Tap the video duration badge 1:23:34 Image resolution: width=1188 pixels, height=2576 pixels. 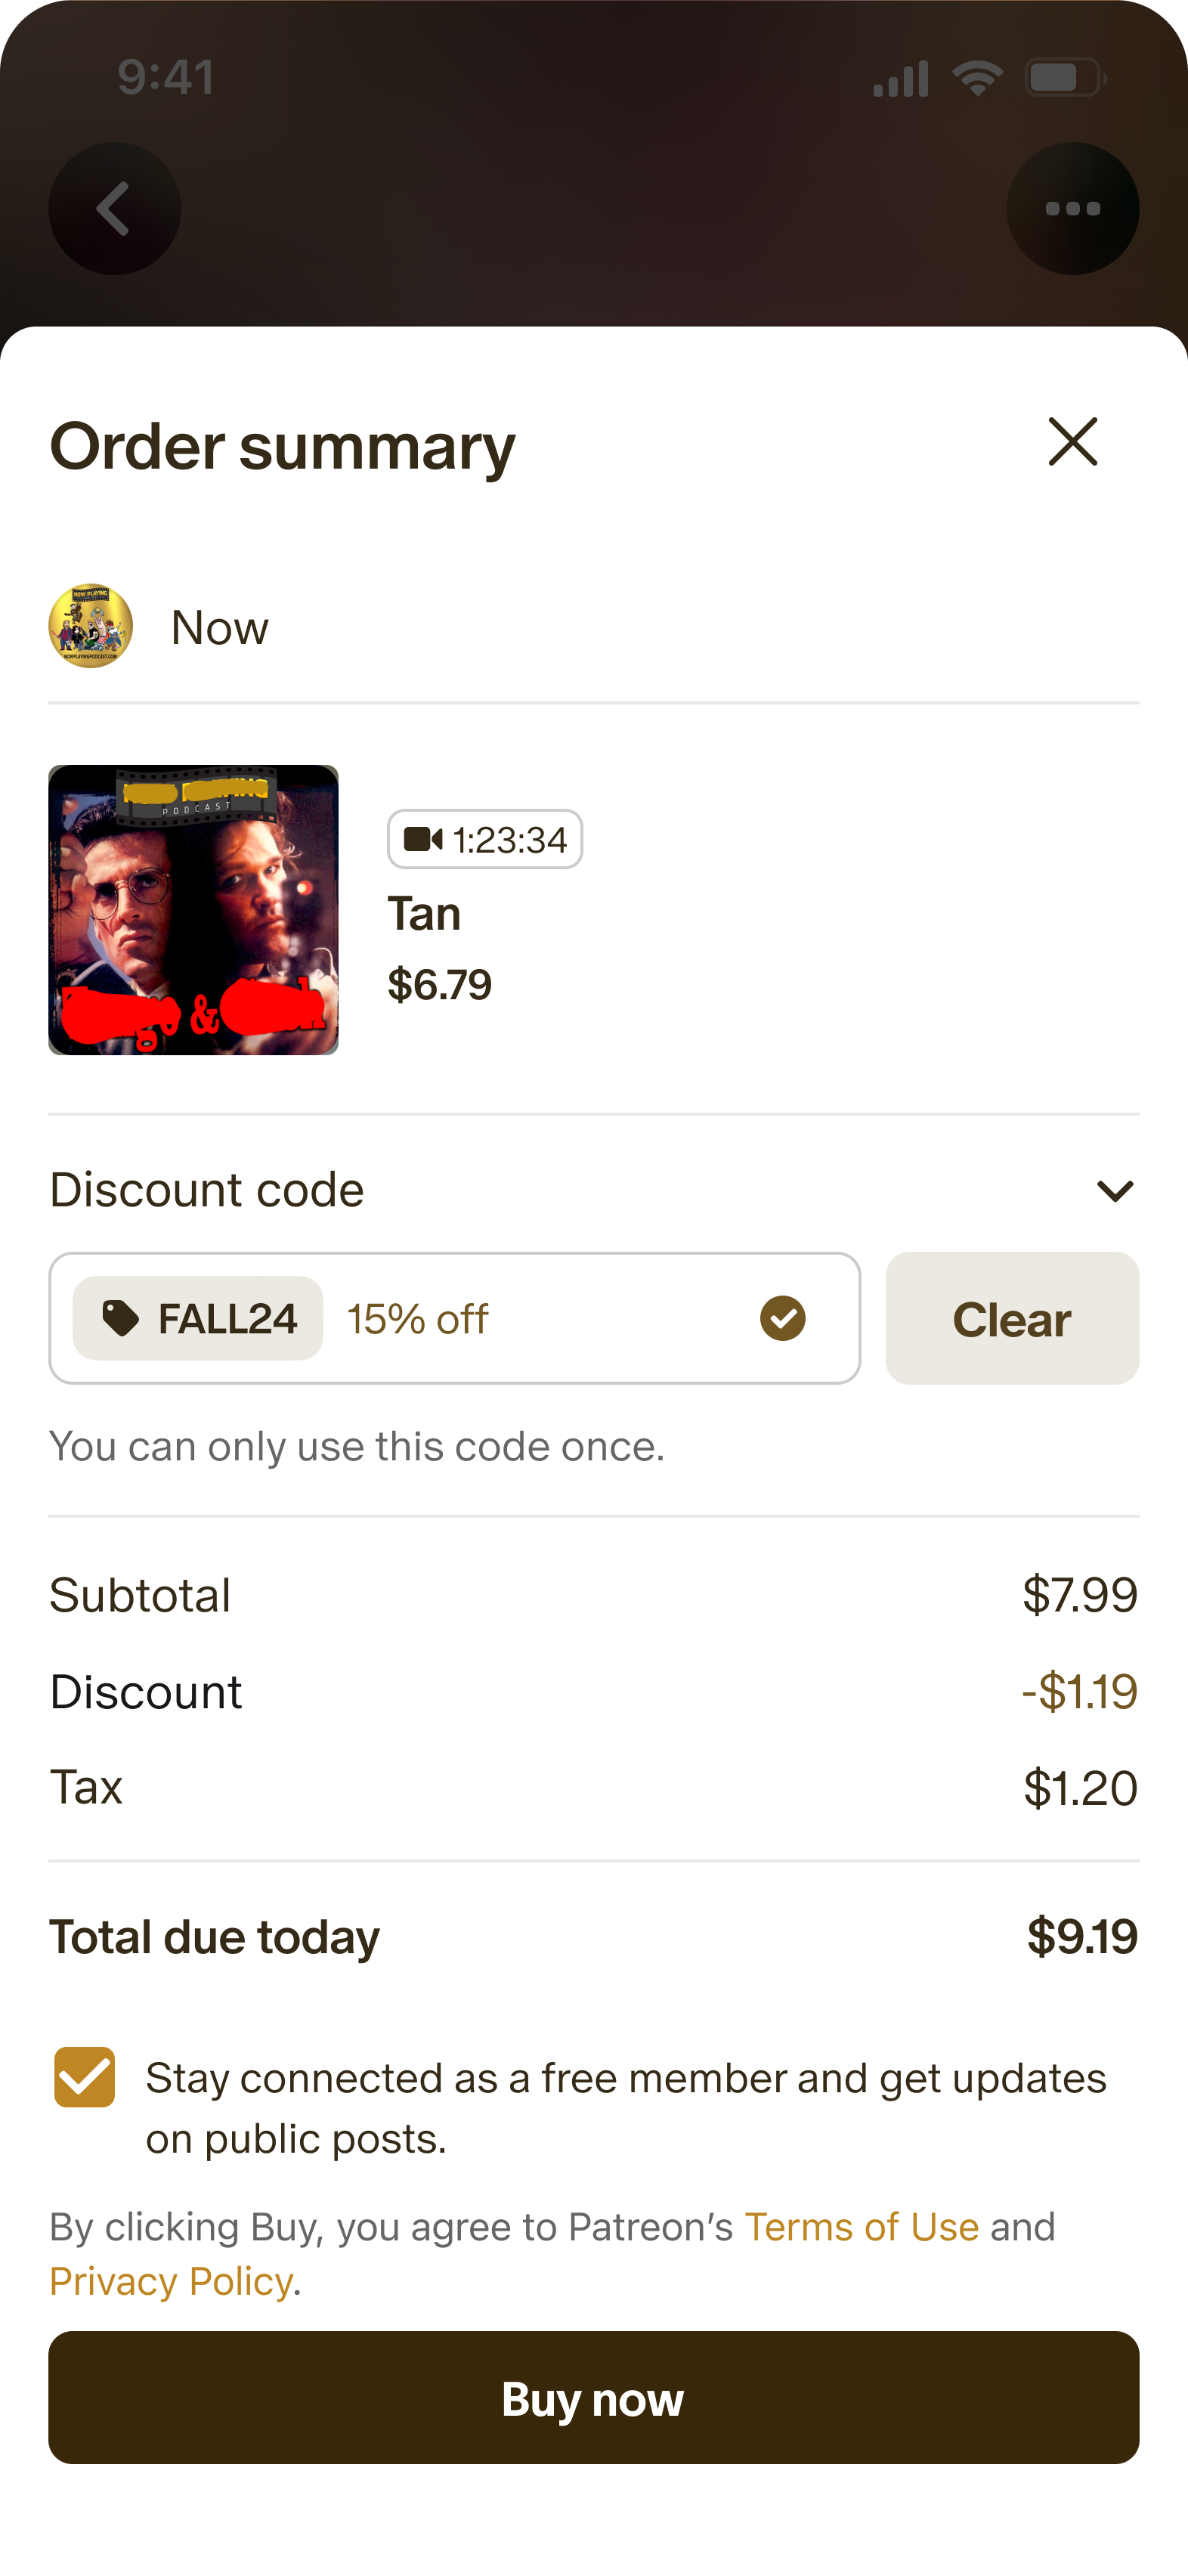tap(485, 839)
